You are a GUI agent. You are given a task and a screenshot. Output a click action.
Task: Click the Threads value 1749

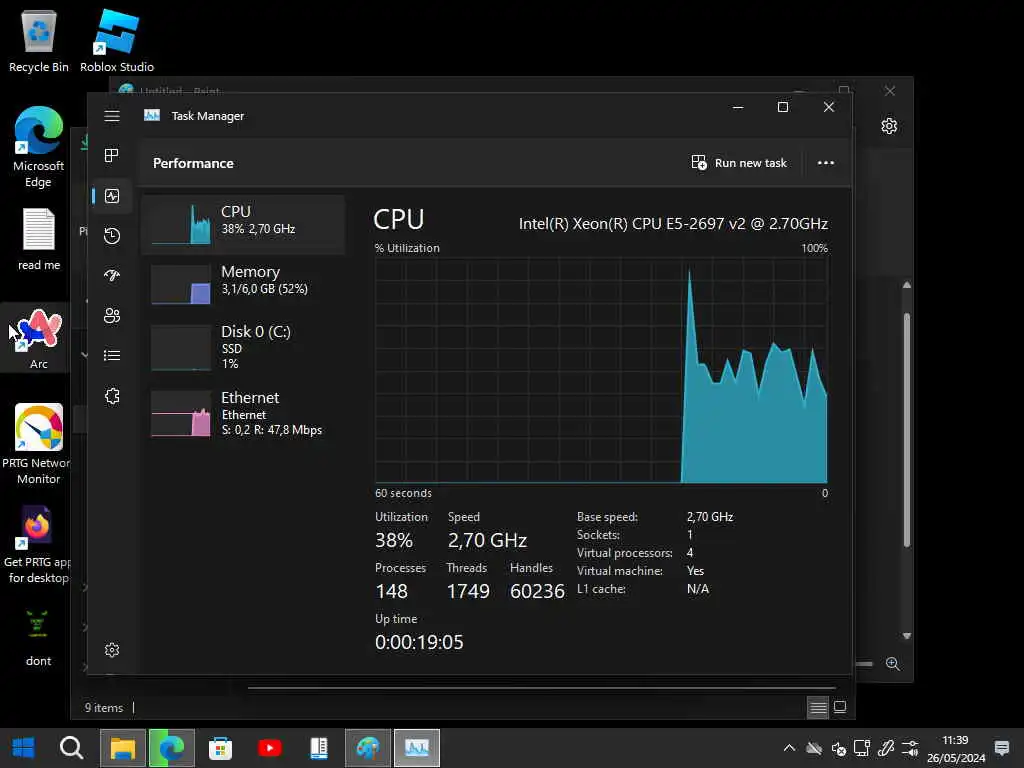[x=468, y=592]
